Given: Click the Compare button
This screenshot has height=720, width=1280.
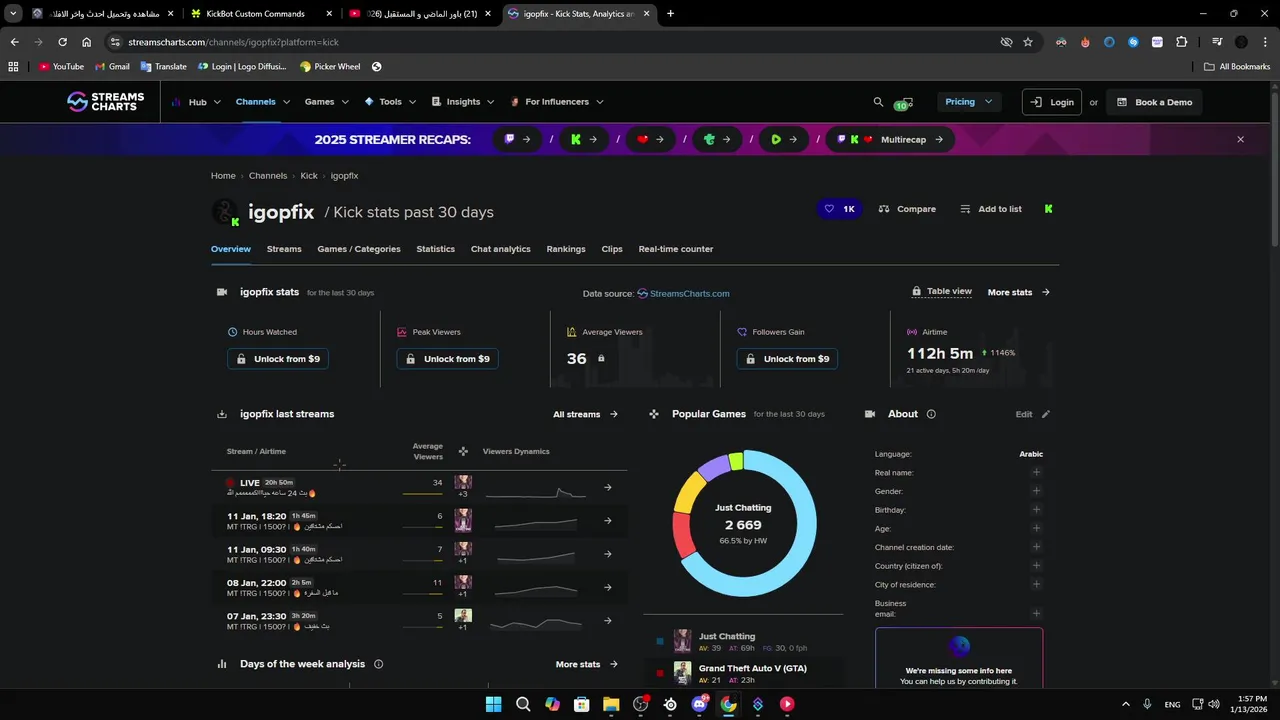Looking at the screenshot, I should pyautogui.click(x=907, y=209).
